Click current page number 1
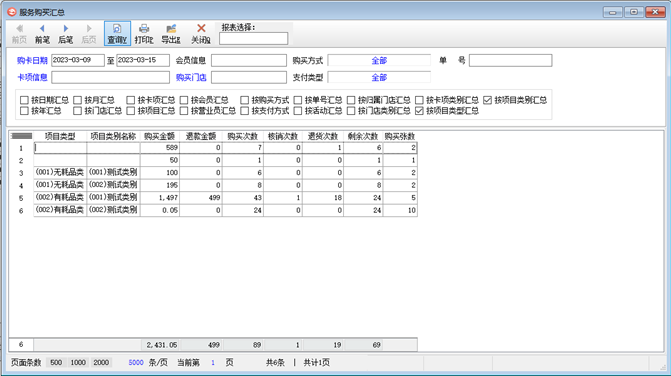Image resolution: width=671 pixels, height=376 pixels. coord(213,363)
